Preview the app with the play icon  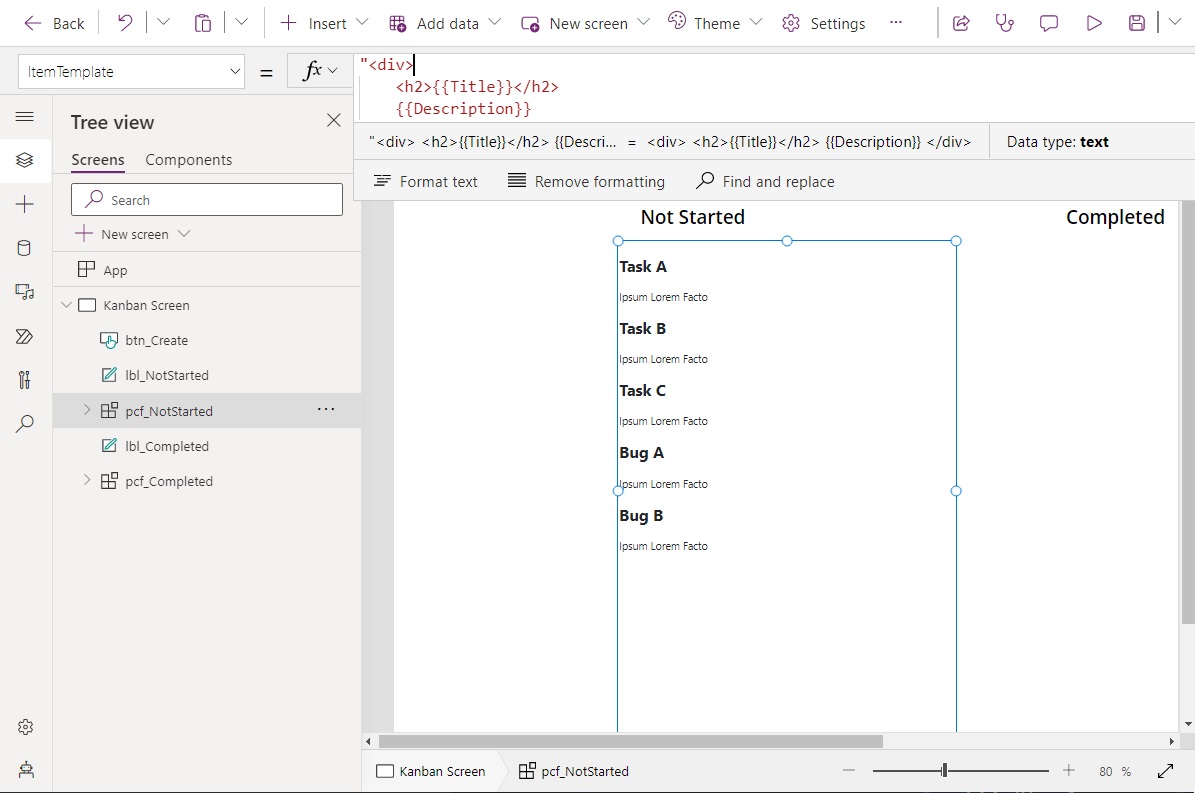point(1093,22)
